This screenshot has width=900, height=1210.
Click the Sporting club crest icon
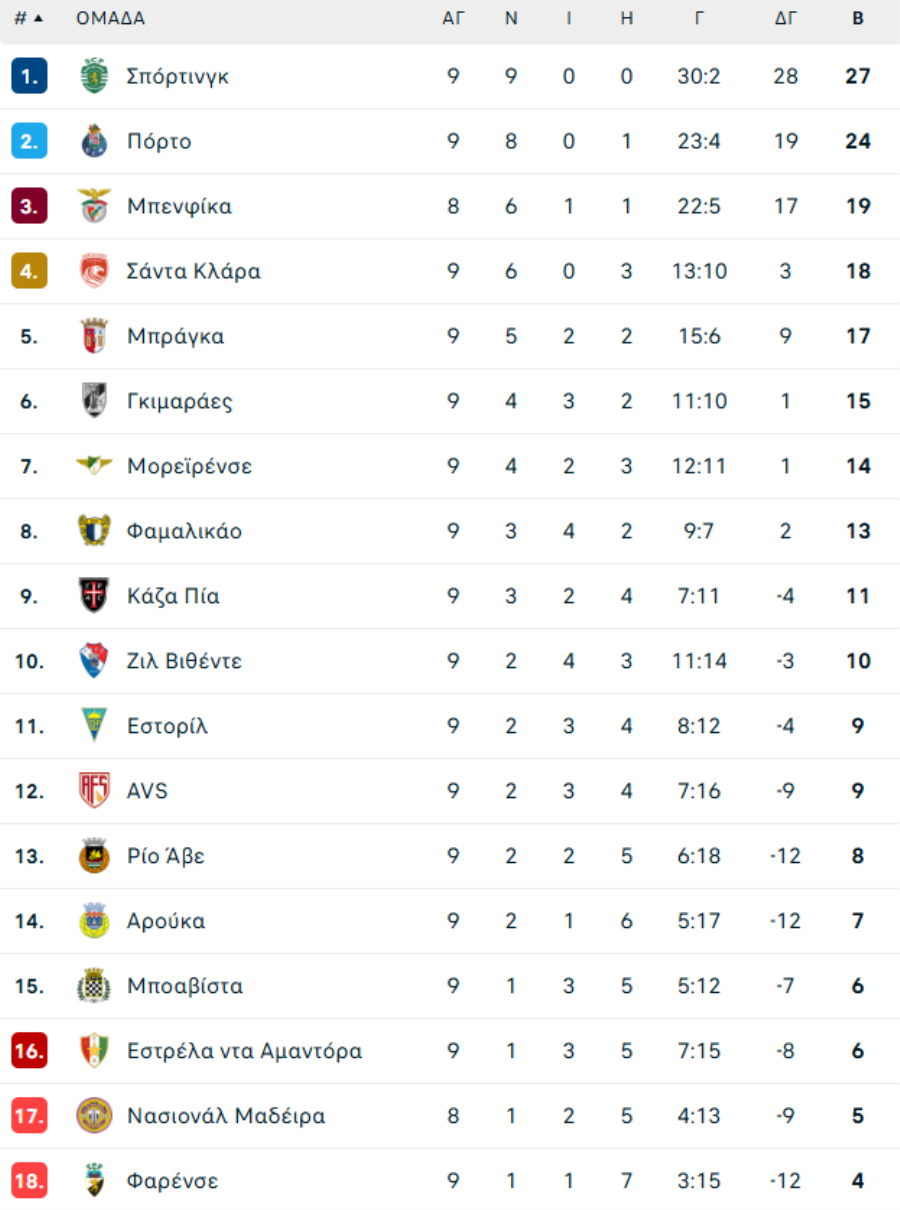pos(94,76)
